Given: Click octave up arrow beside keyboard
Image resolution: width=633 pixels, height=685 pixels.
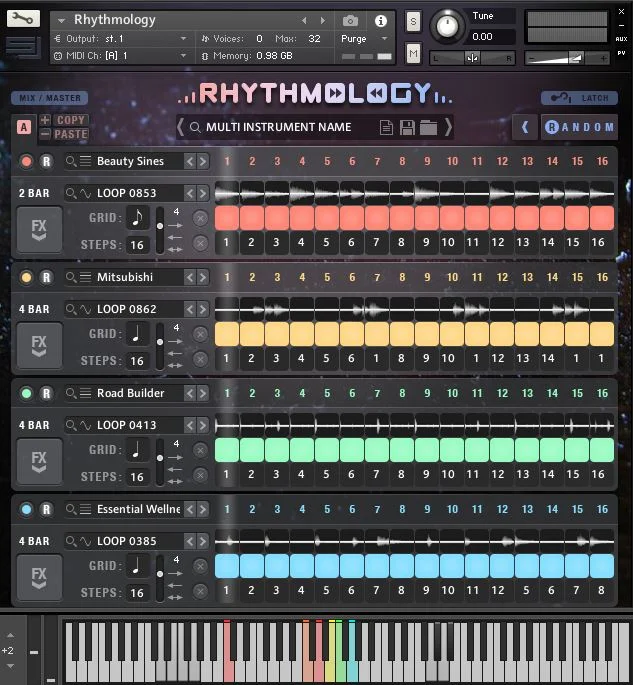Looking at the screenshot, I should [x=10, y=635].
